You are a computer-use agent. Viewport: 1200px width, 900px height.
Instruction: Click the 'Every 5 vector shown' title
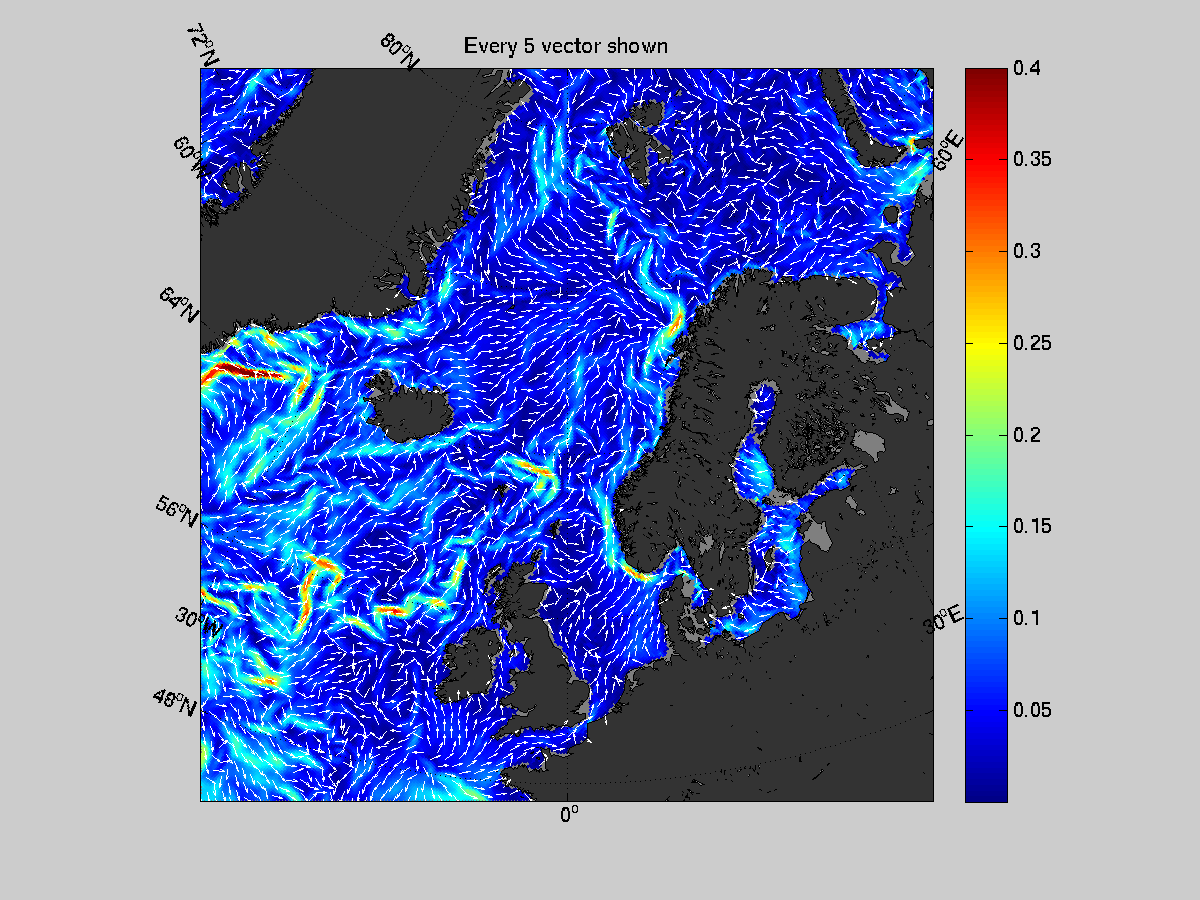click(x=565, y=46)
